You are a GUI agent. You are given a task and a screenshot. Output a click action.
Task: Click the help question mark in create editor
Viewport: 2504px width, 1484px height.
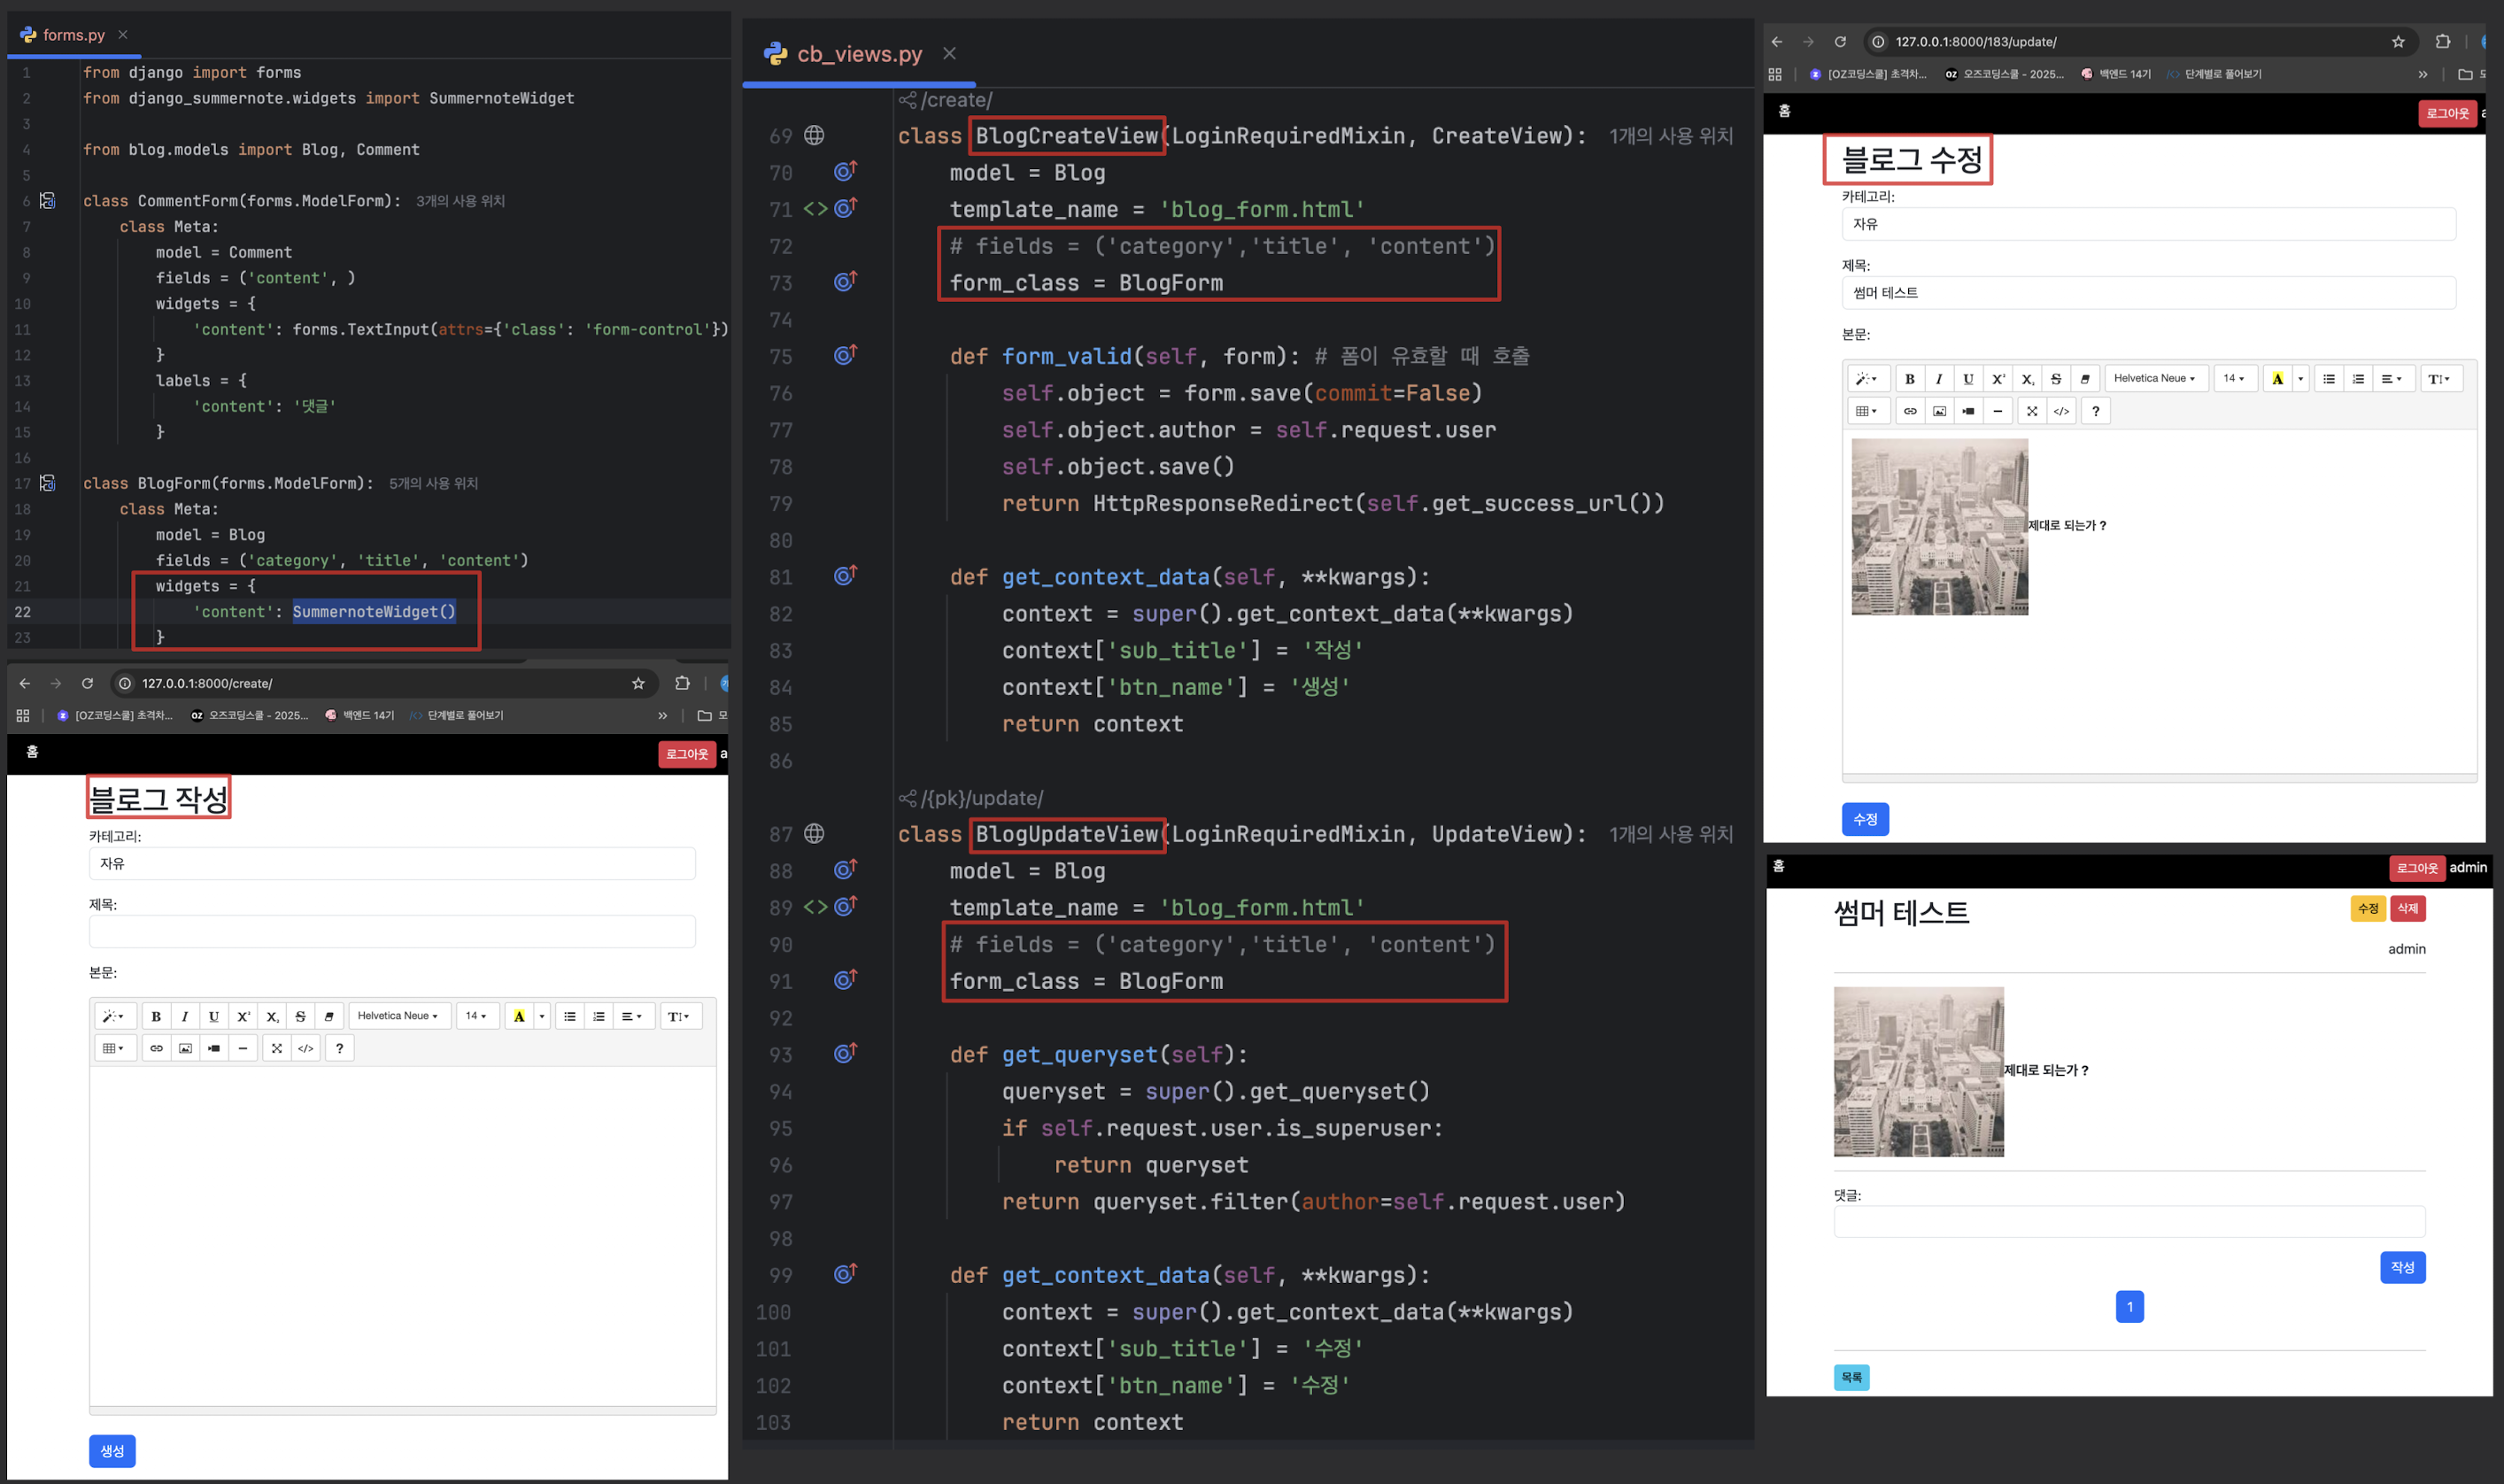[x=340, y=1048]
